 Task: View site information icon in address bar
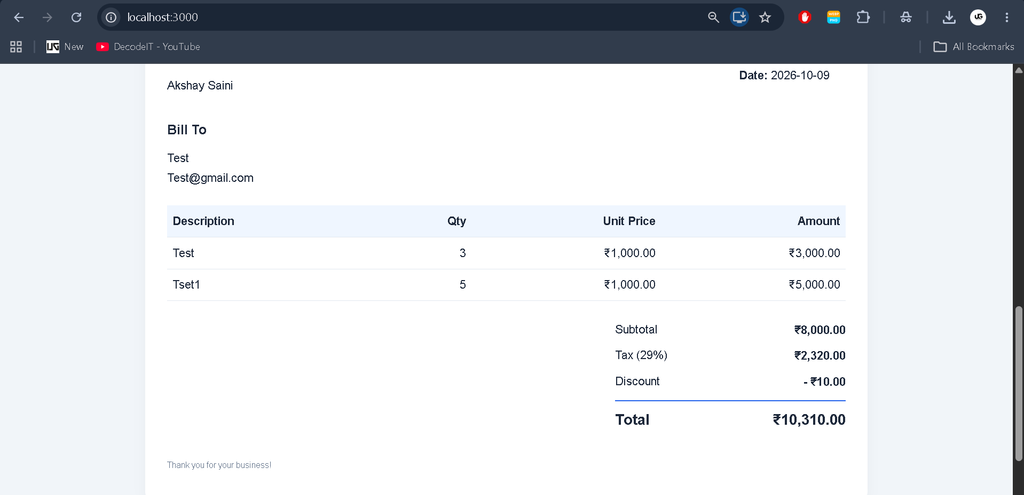(111, 18)
